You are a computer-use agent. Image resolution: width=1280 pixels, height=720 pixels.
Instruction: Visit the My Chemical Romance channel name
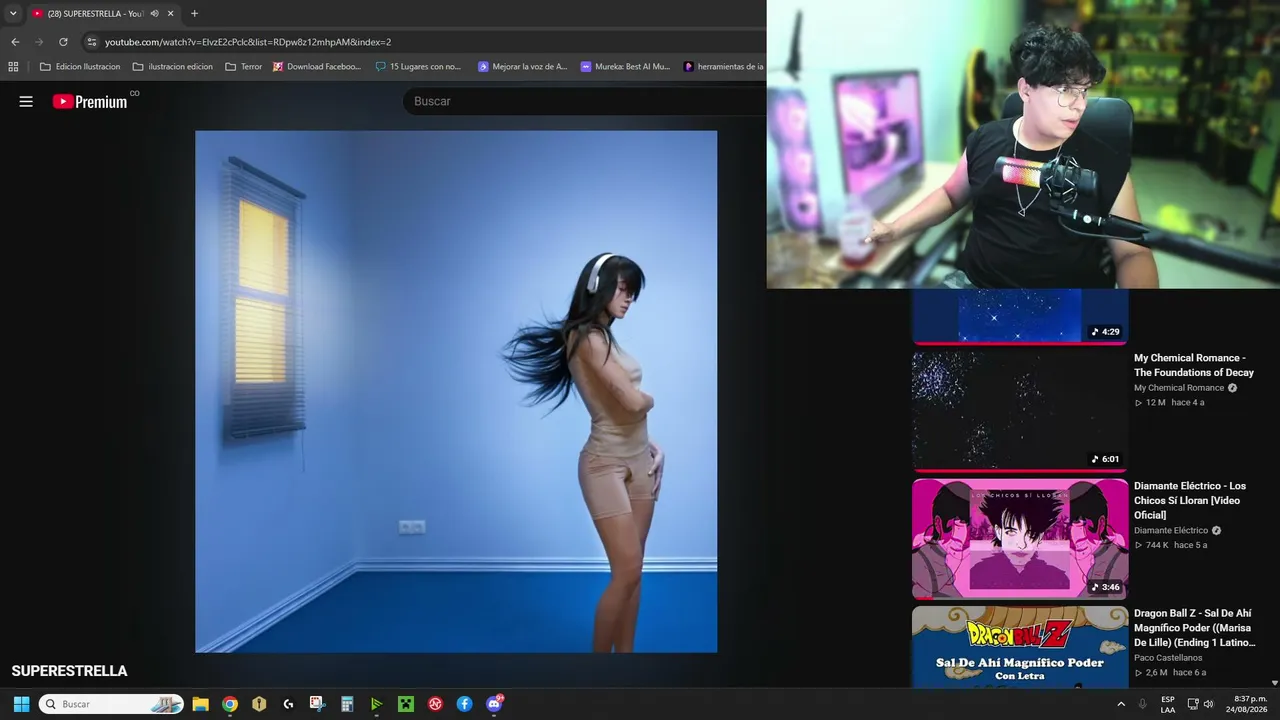tap(1179, 388)
